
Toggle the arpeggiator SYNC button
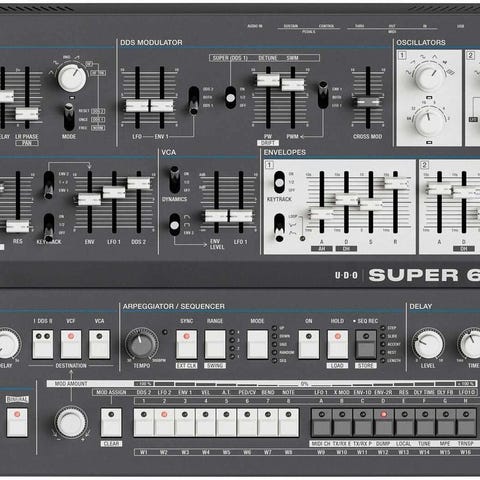click(x=186, y=345)
